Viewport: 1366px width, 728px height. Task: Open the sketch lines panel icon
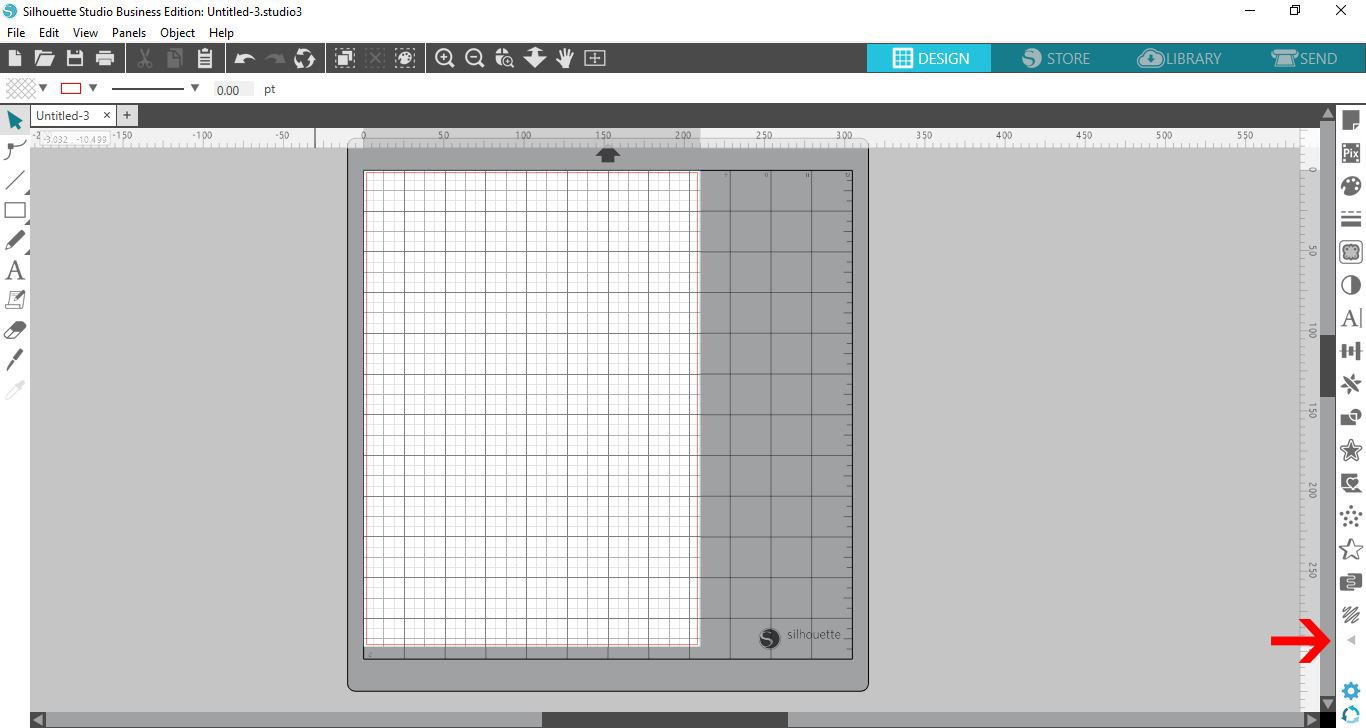1351,614
